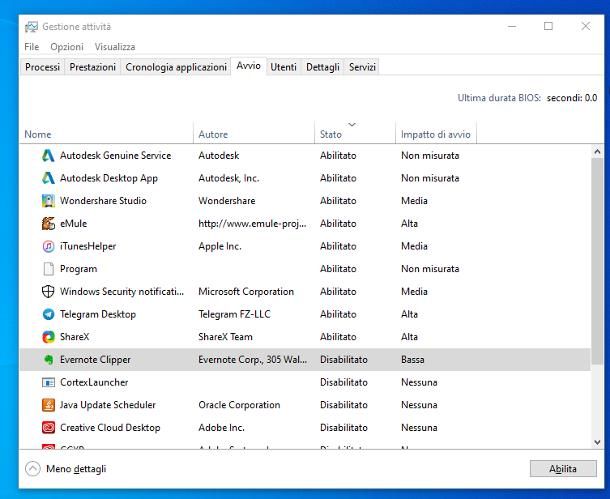Click the Evernote Clipper elephant icon
610x499 pixels.
coord(48,359)
